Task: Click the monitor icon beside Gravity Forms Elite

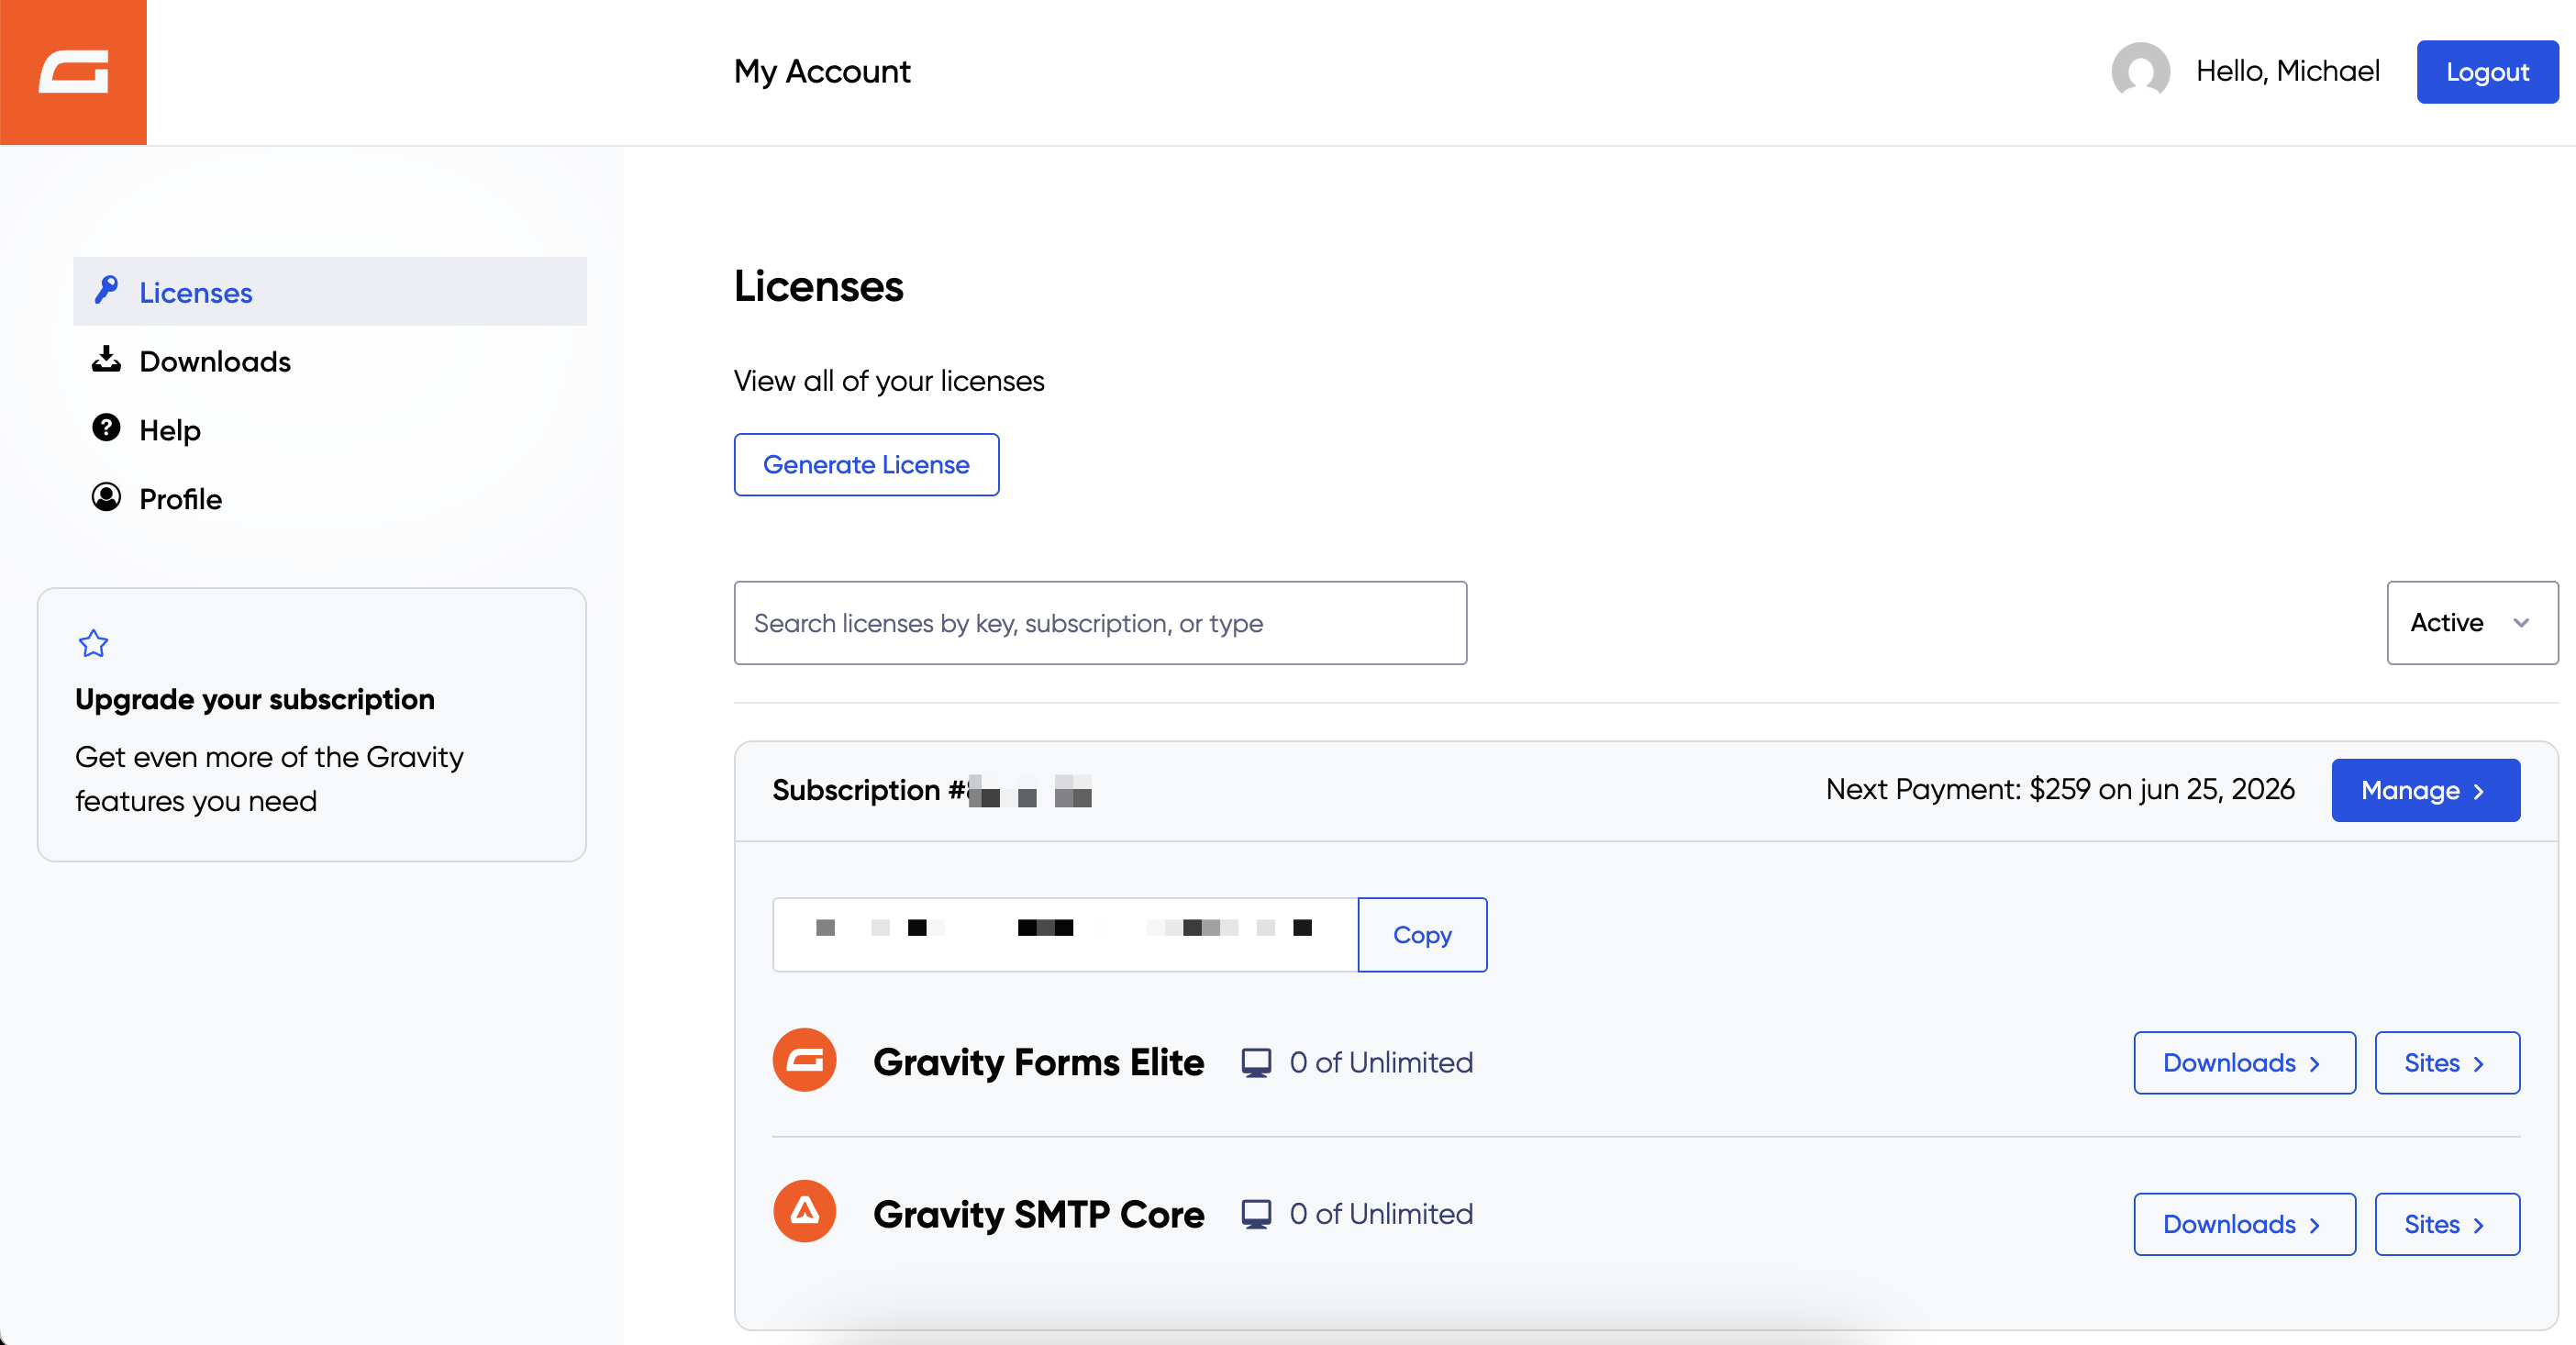Action: pos(1256,1062)
